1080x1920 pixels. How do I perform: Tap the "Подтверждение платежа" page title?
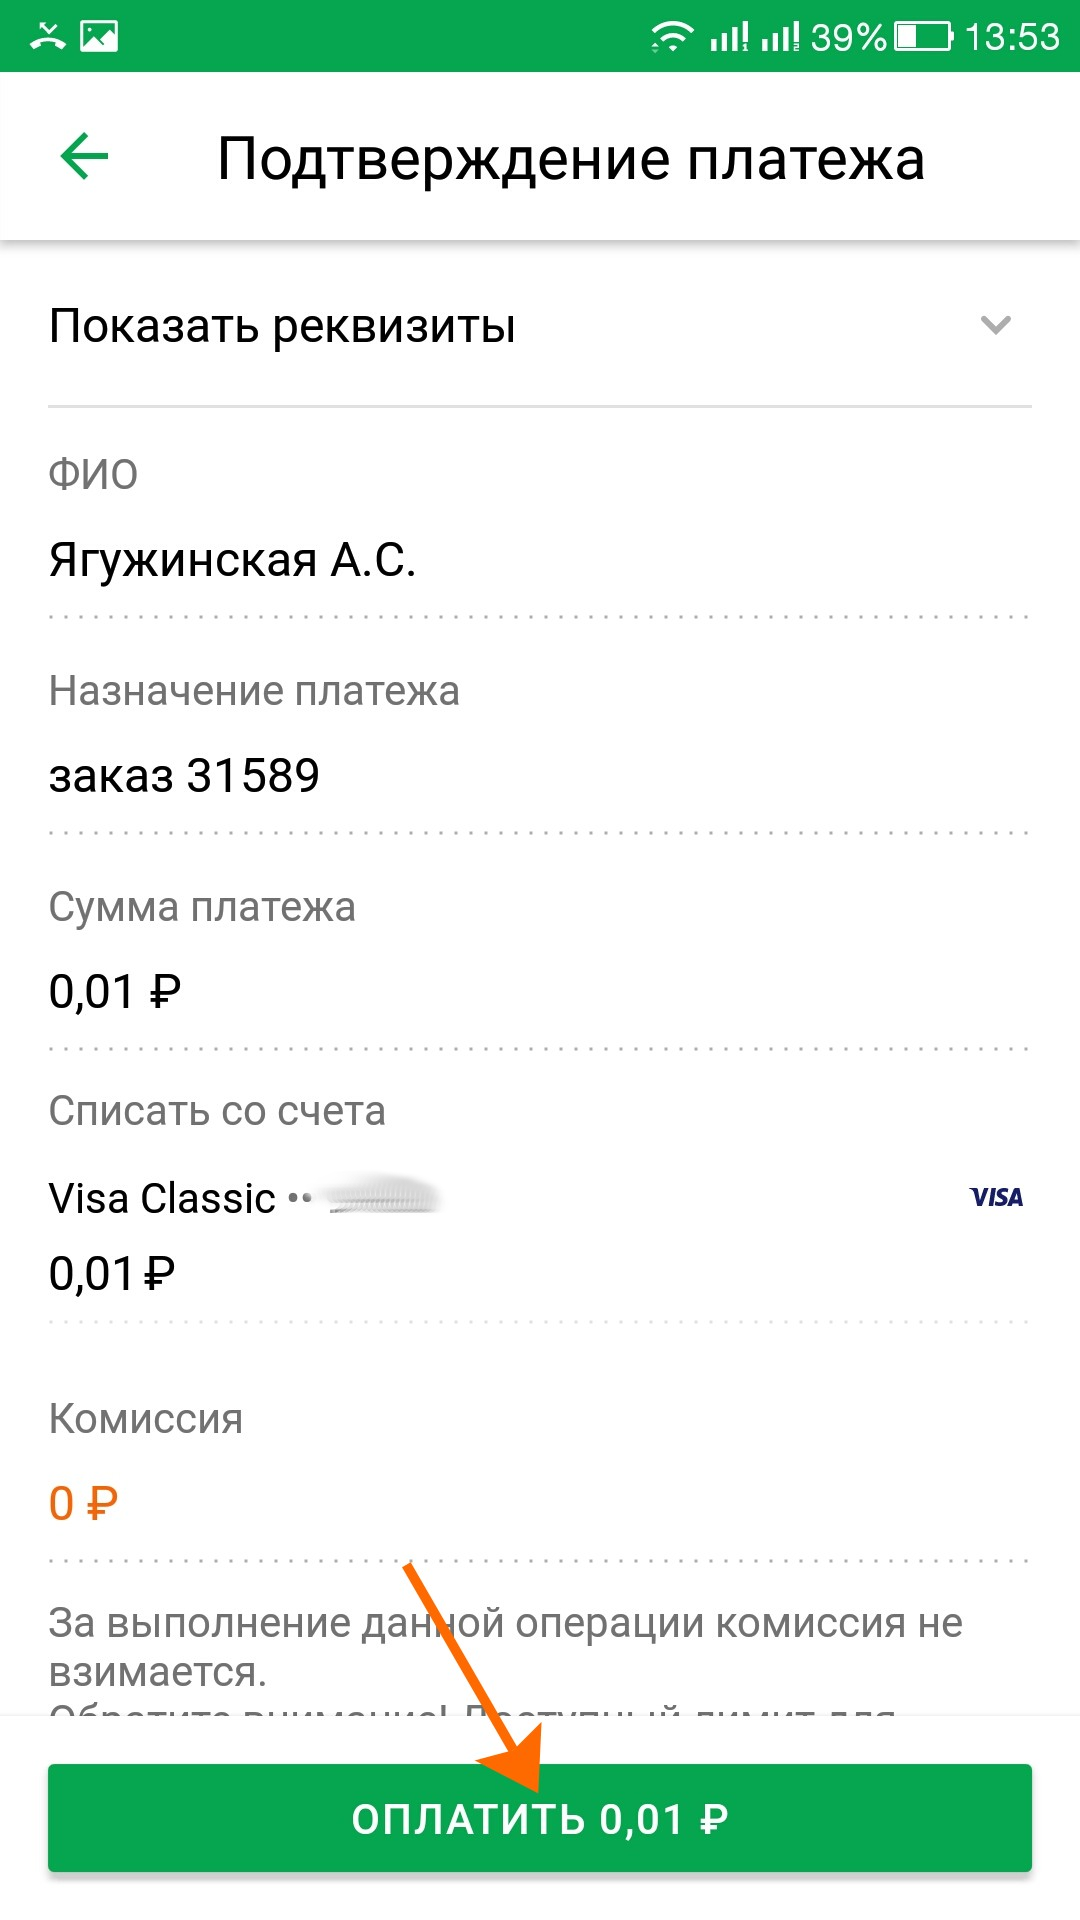[570, 159]
